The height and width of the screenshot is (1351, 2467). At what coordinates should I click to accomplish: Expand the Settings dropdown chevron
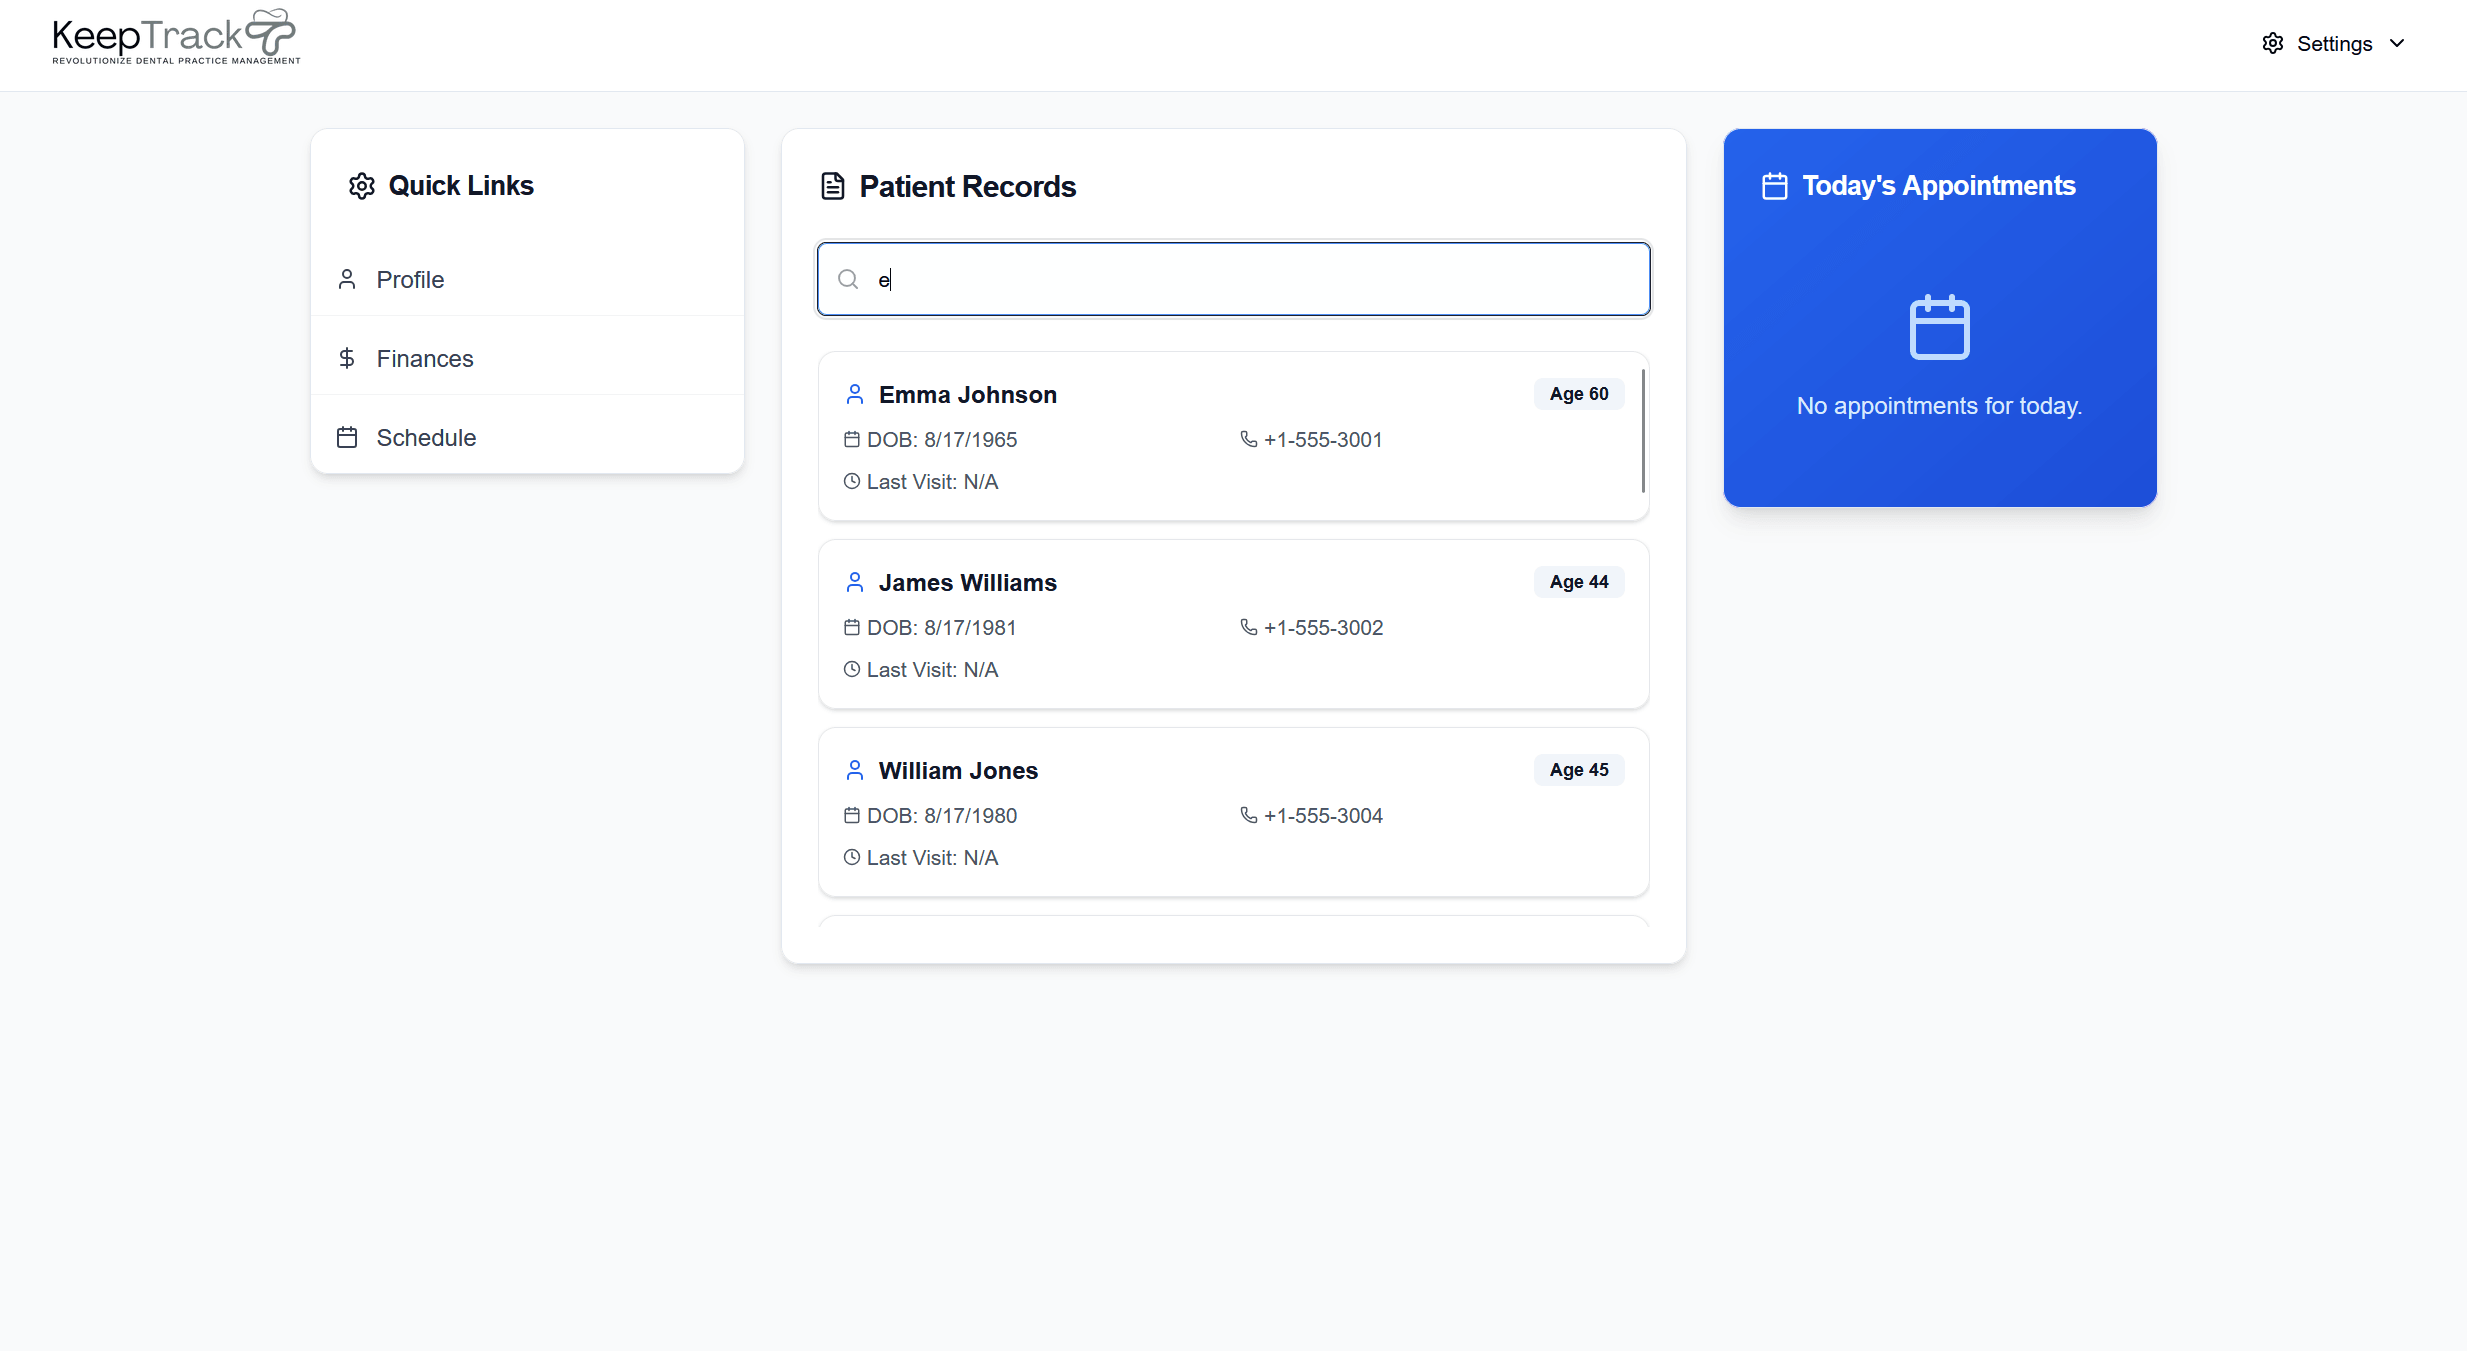pos(2397,44)
